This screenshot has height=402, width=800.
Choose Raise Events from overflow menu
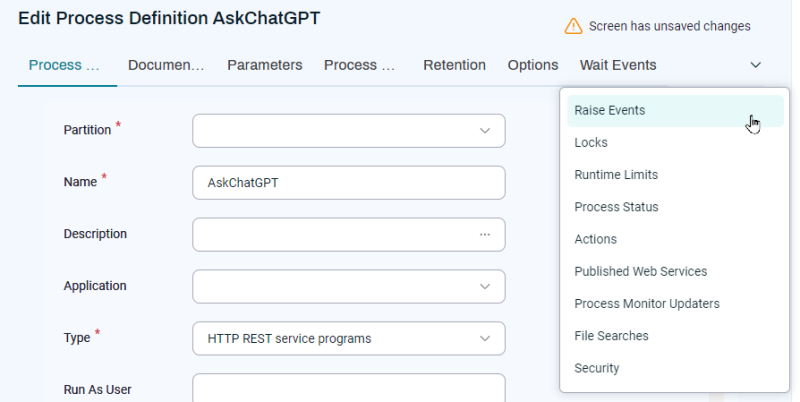coord(610,111)
